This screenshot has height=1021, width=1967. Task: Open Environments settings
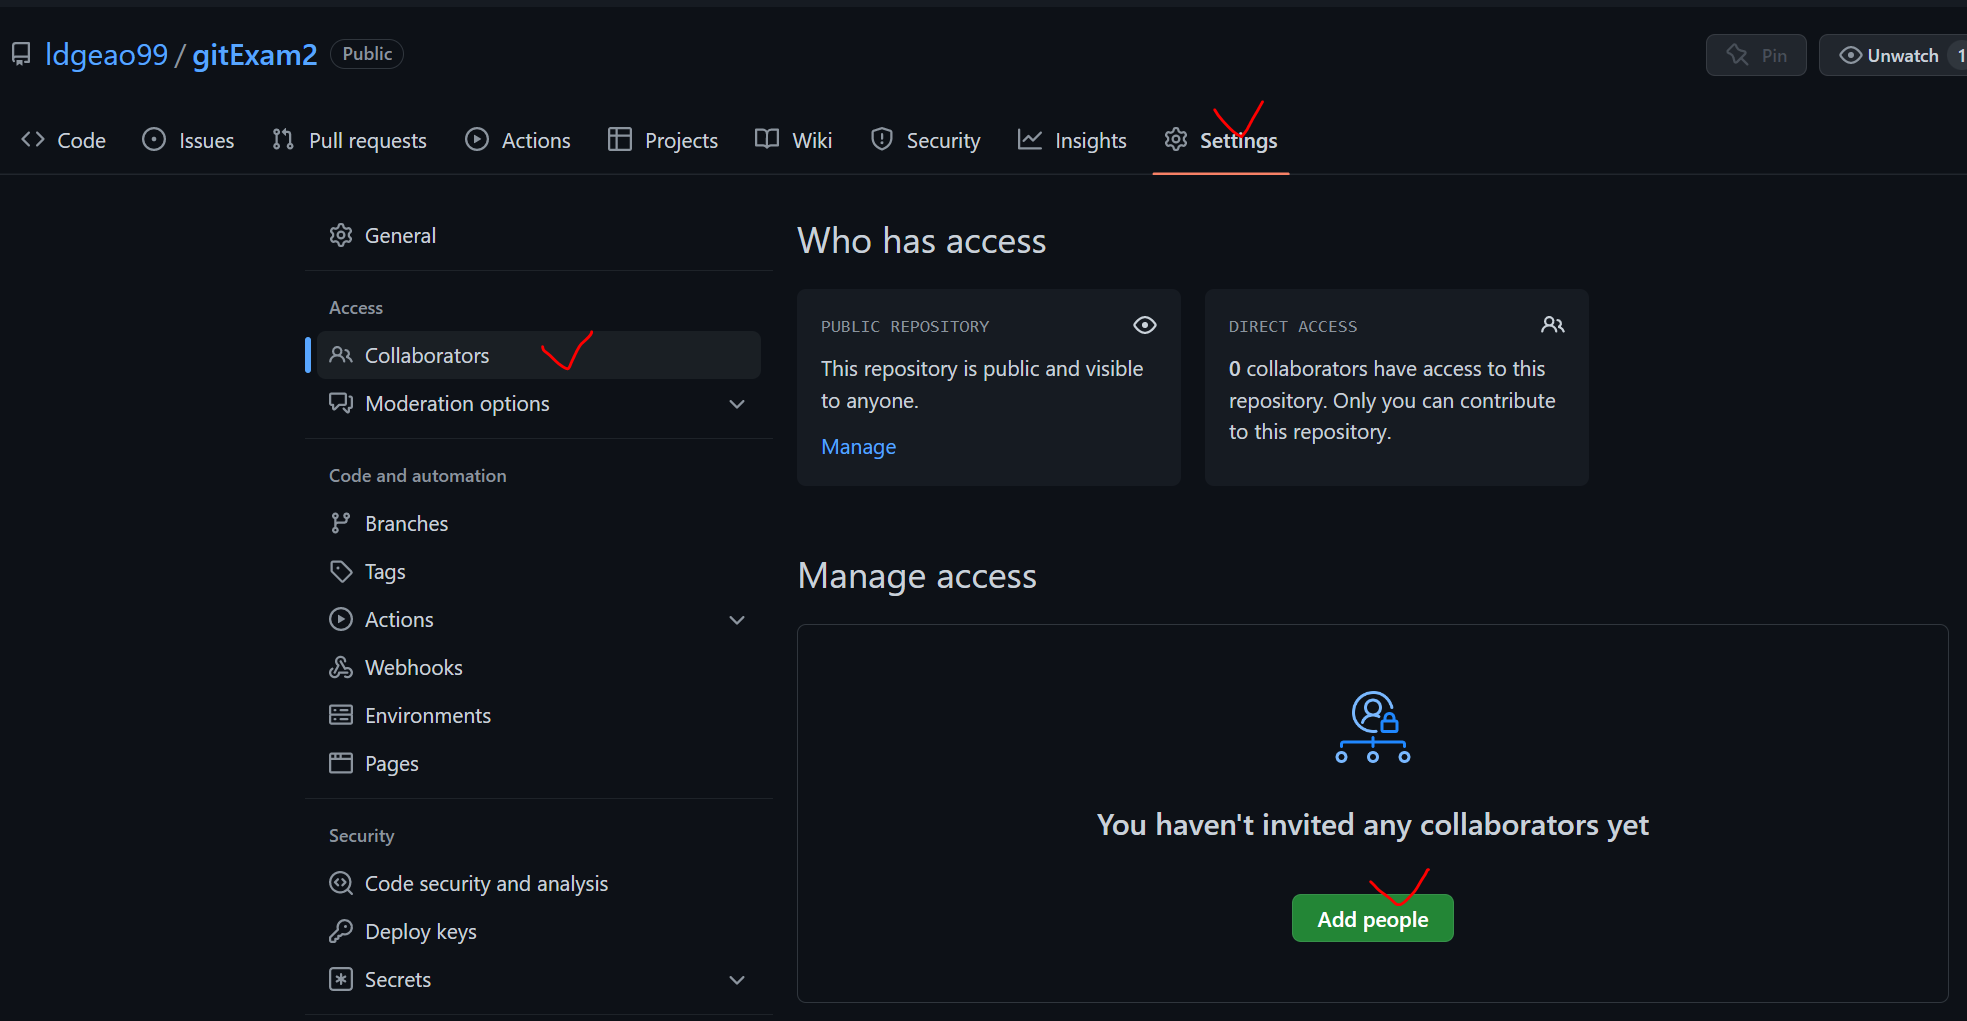pos(539,716)
